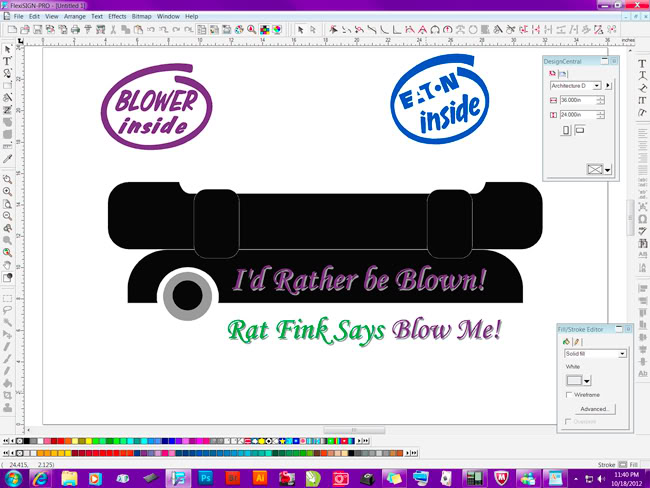The height and width of the screenshot is (488, 650).
Task: Select the pan hand tool in left toolbox
Action: [x=7, y=265]
